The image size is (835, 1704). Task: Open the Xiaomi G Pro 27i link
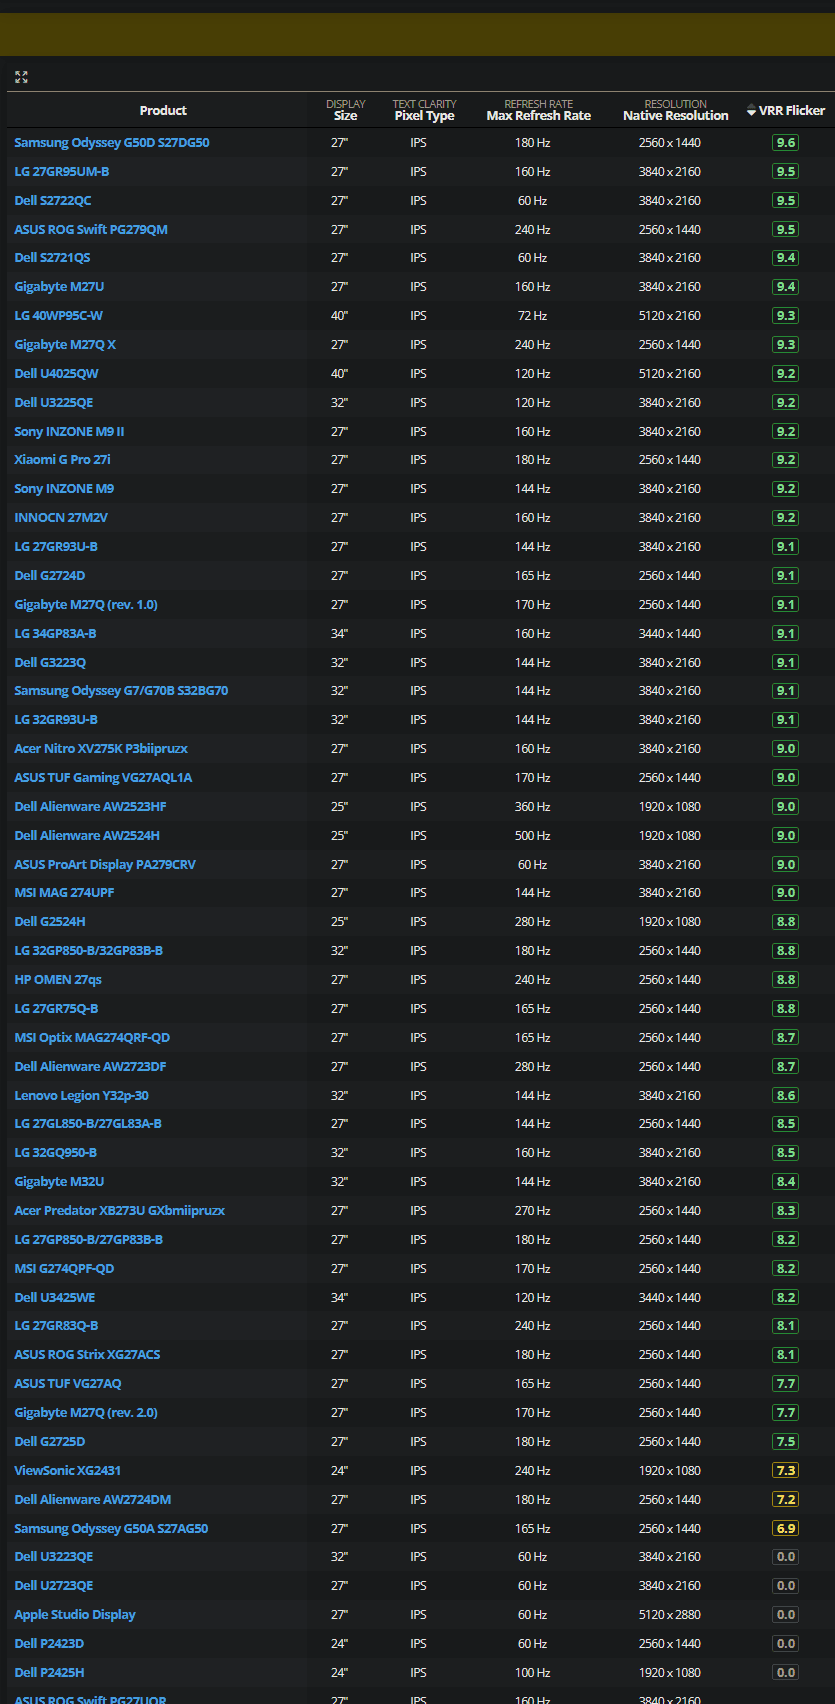[x=62, y=460]
